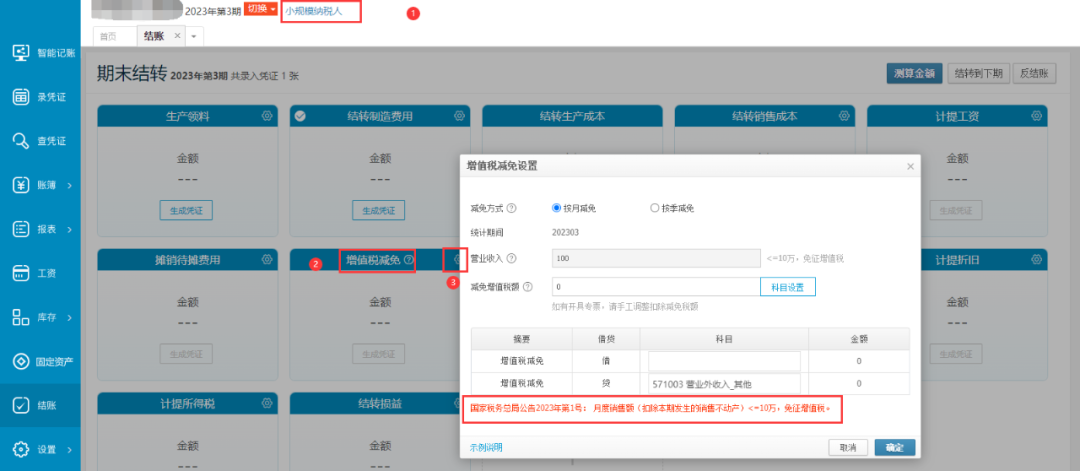Click the 结转损益 card header

coord(380,403)
